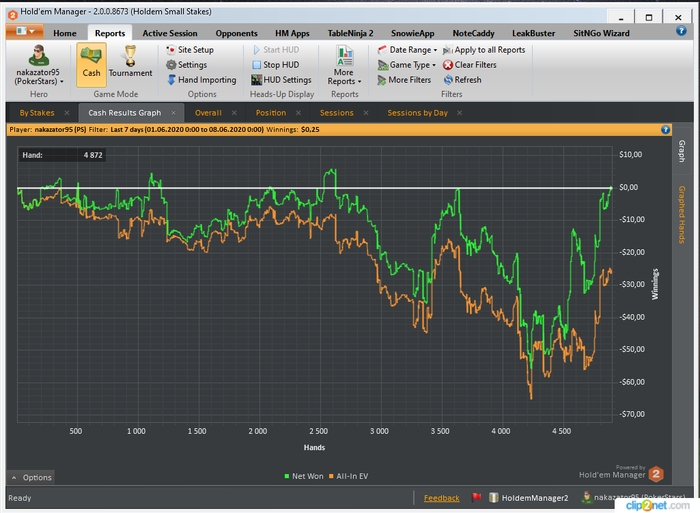Image resolution: width=700 pixels, height=513 pixels.
Task: Switch to the Overall report tab
Action: (x=208, y=113)
